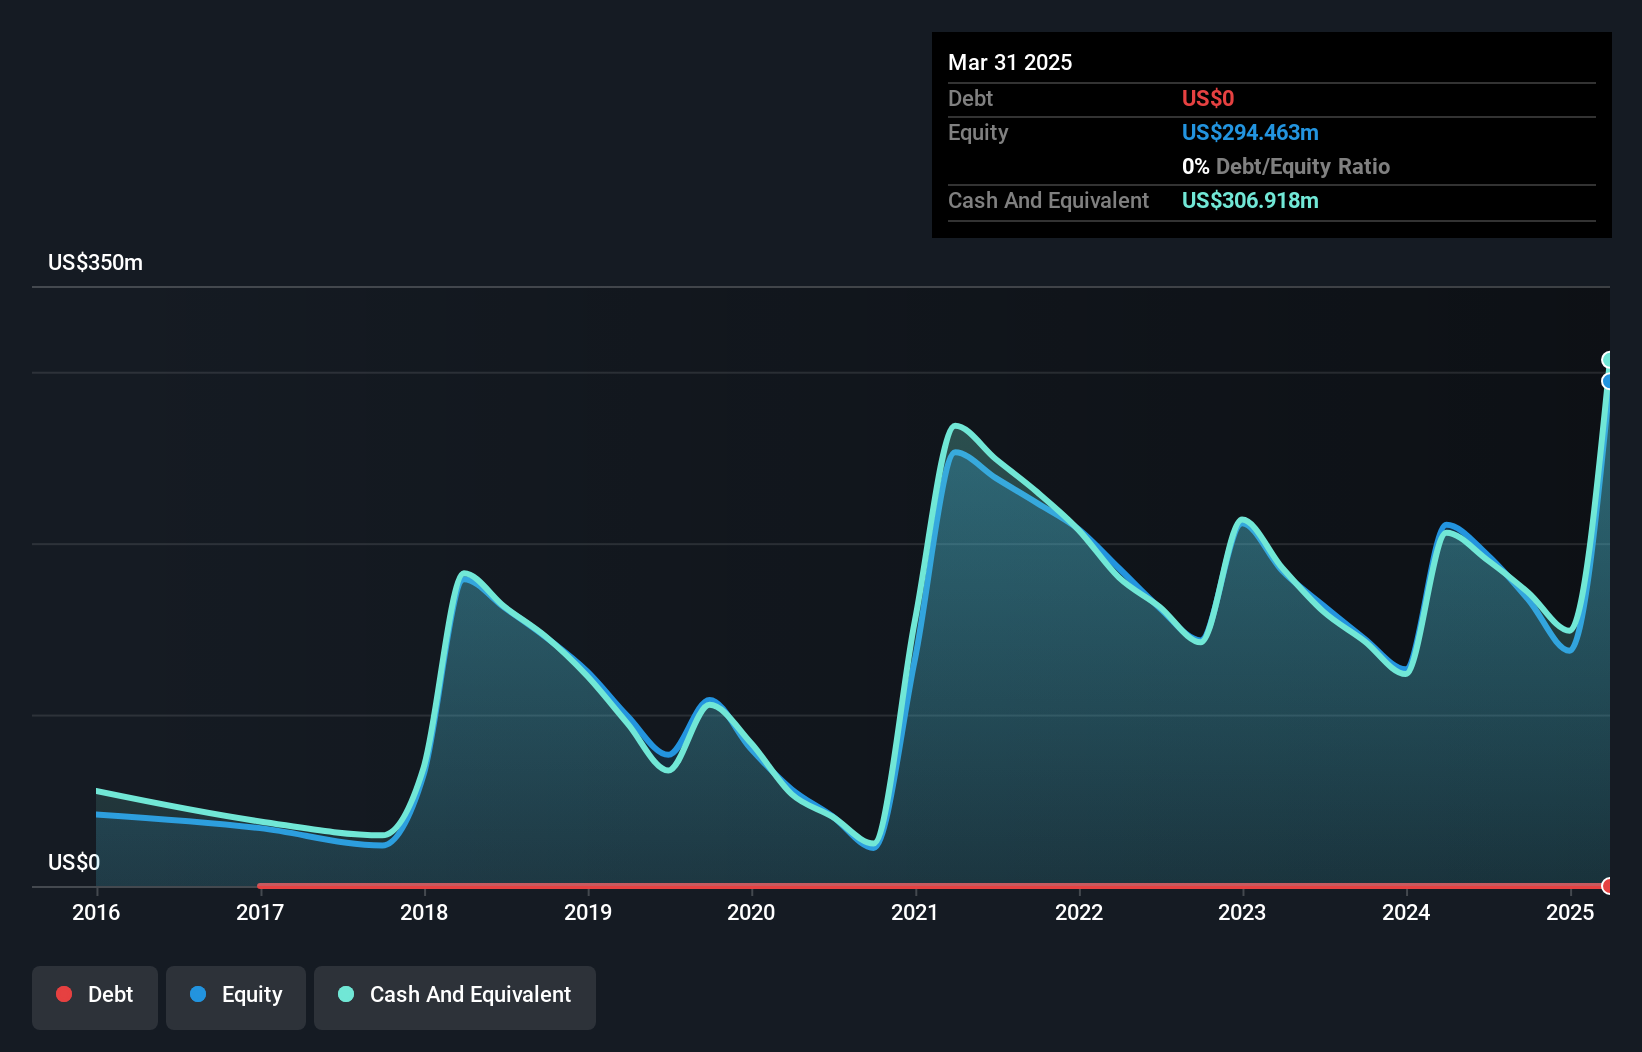Image resolution: width=1642 pixels, height=1052 pixels.
Task: Click the red Debt legend dot
Action: click(63, 994)
